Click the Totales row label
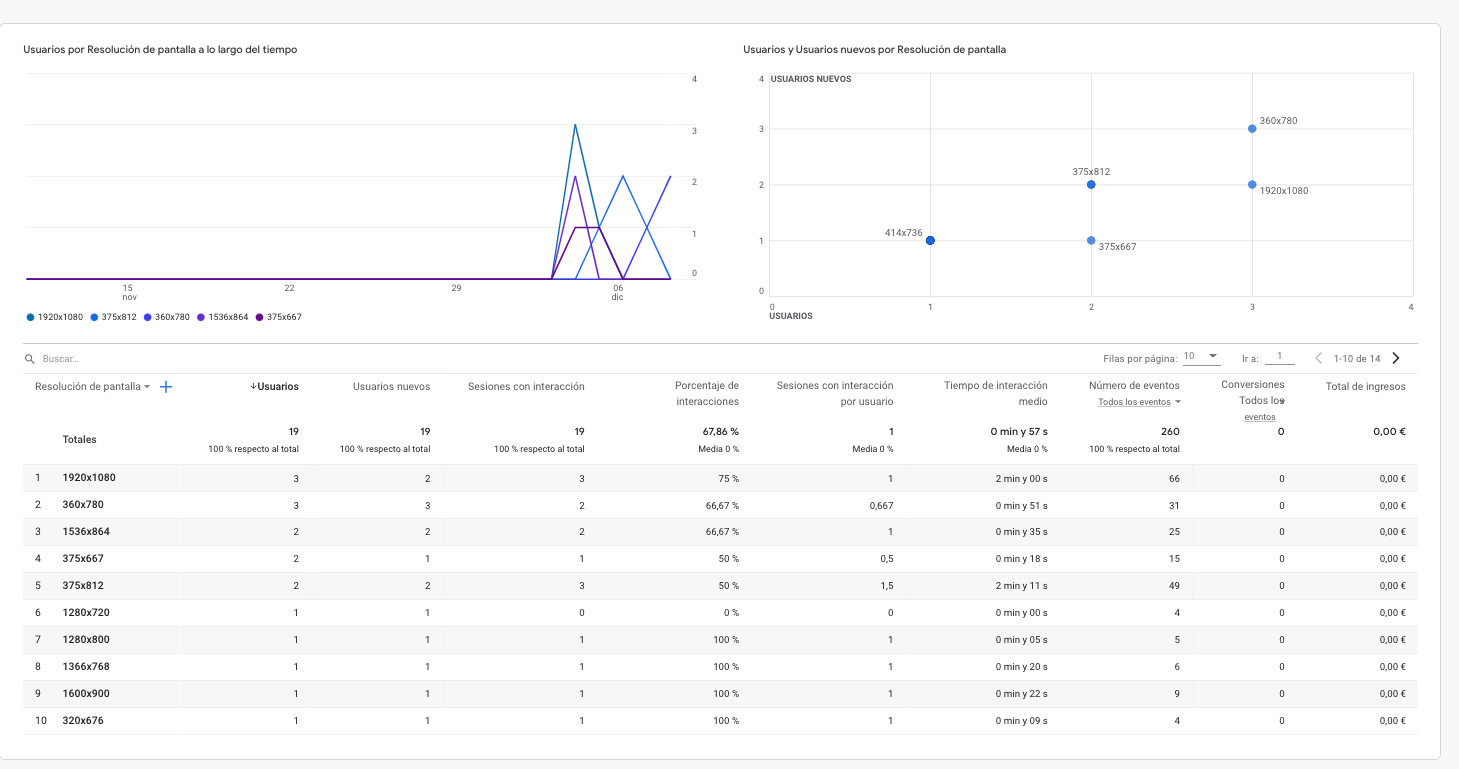This screenshot has width=1459, height=769. tap(80, 439)
